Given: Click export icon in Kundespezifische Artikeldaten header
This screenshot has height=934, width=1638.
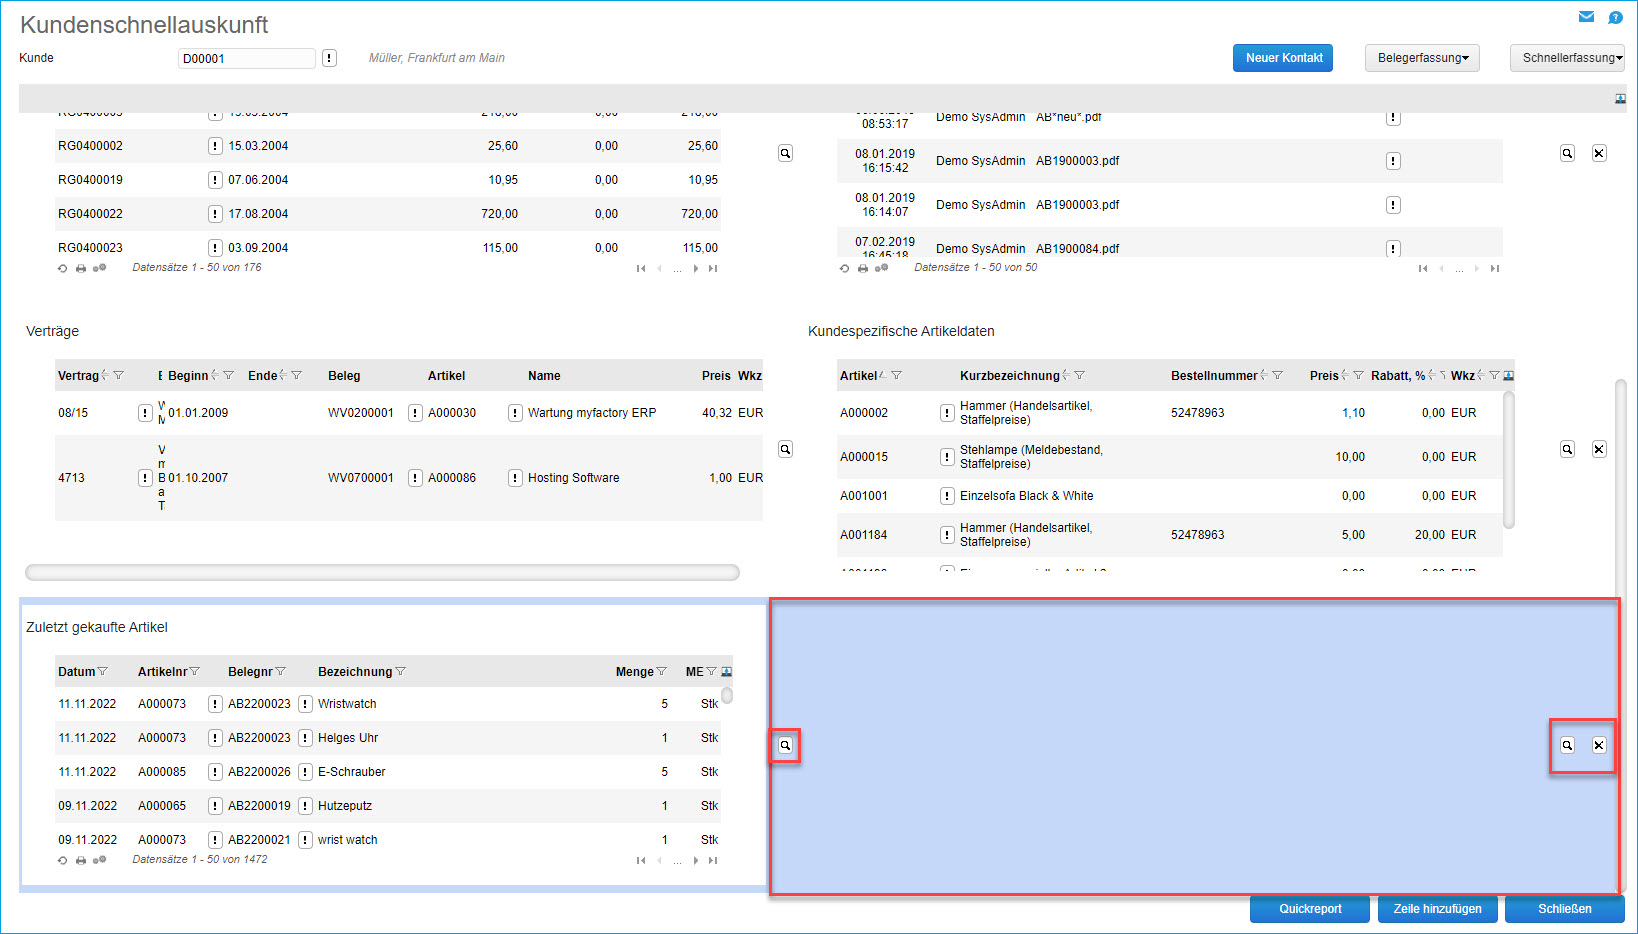Looking at the screenshot, I should click(1509, 376).
